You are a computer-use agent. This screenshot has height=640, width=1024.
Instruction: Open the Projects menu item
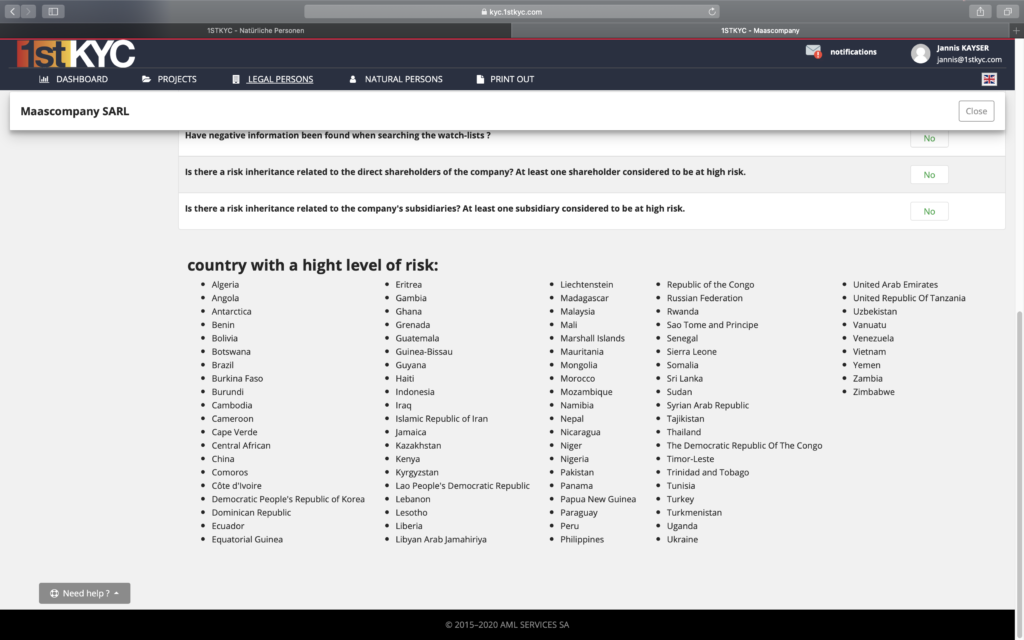[x=169, y=79]
